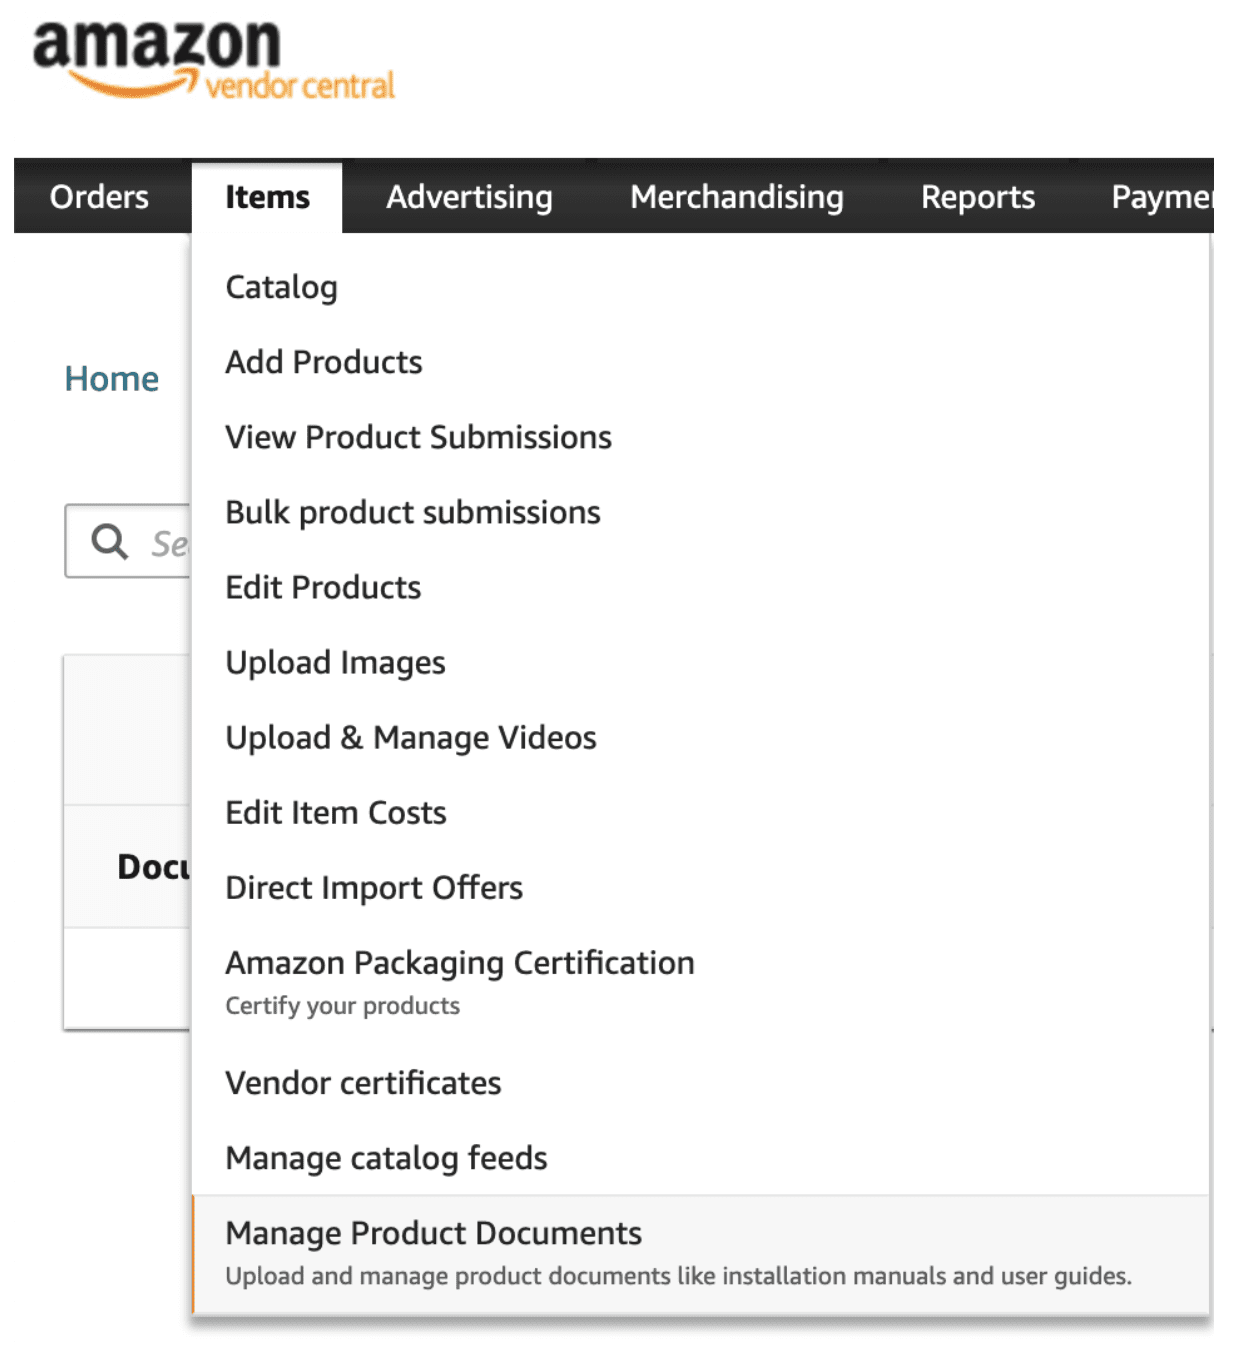The image size is (1250, 1348).
Task: Open the Payments navigation tab
Action: pos(1160,197)
